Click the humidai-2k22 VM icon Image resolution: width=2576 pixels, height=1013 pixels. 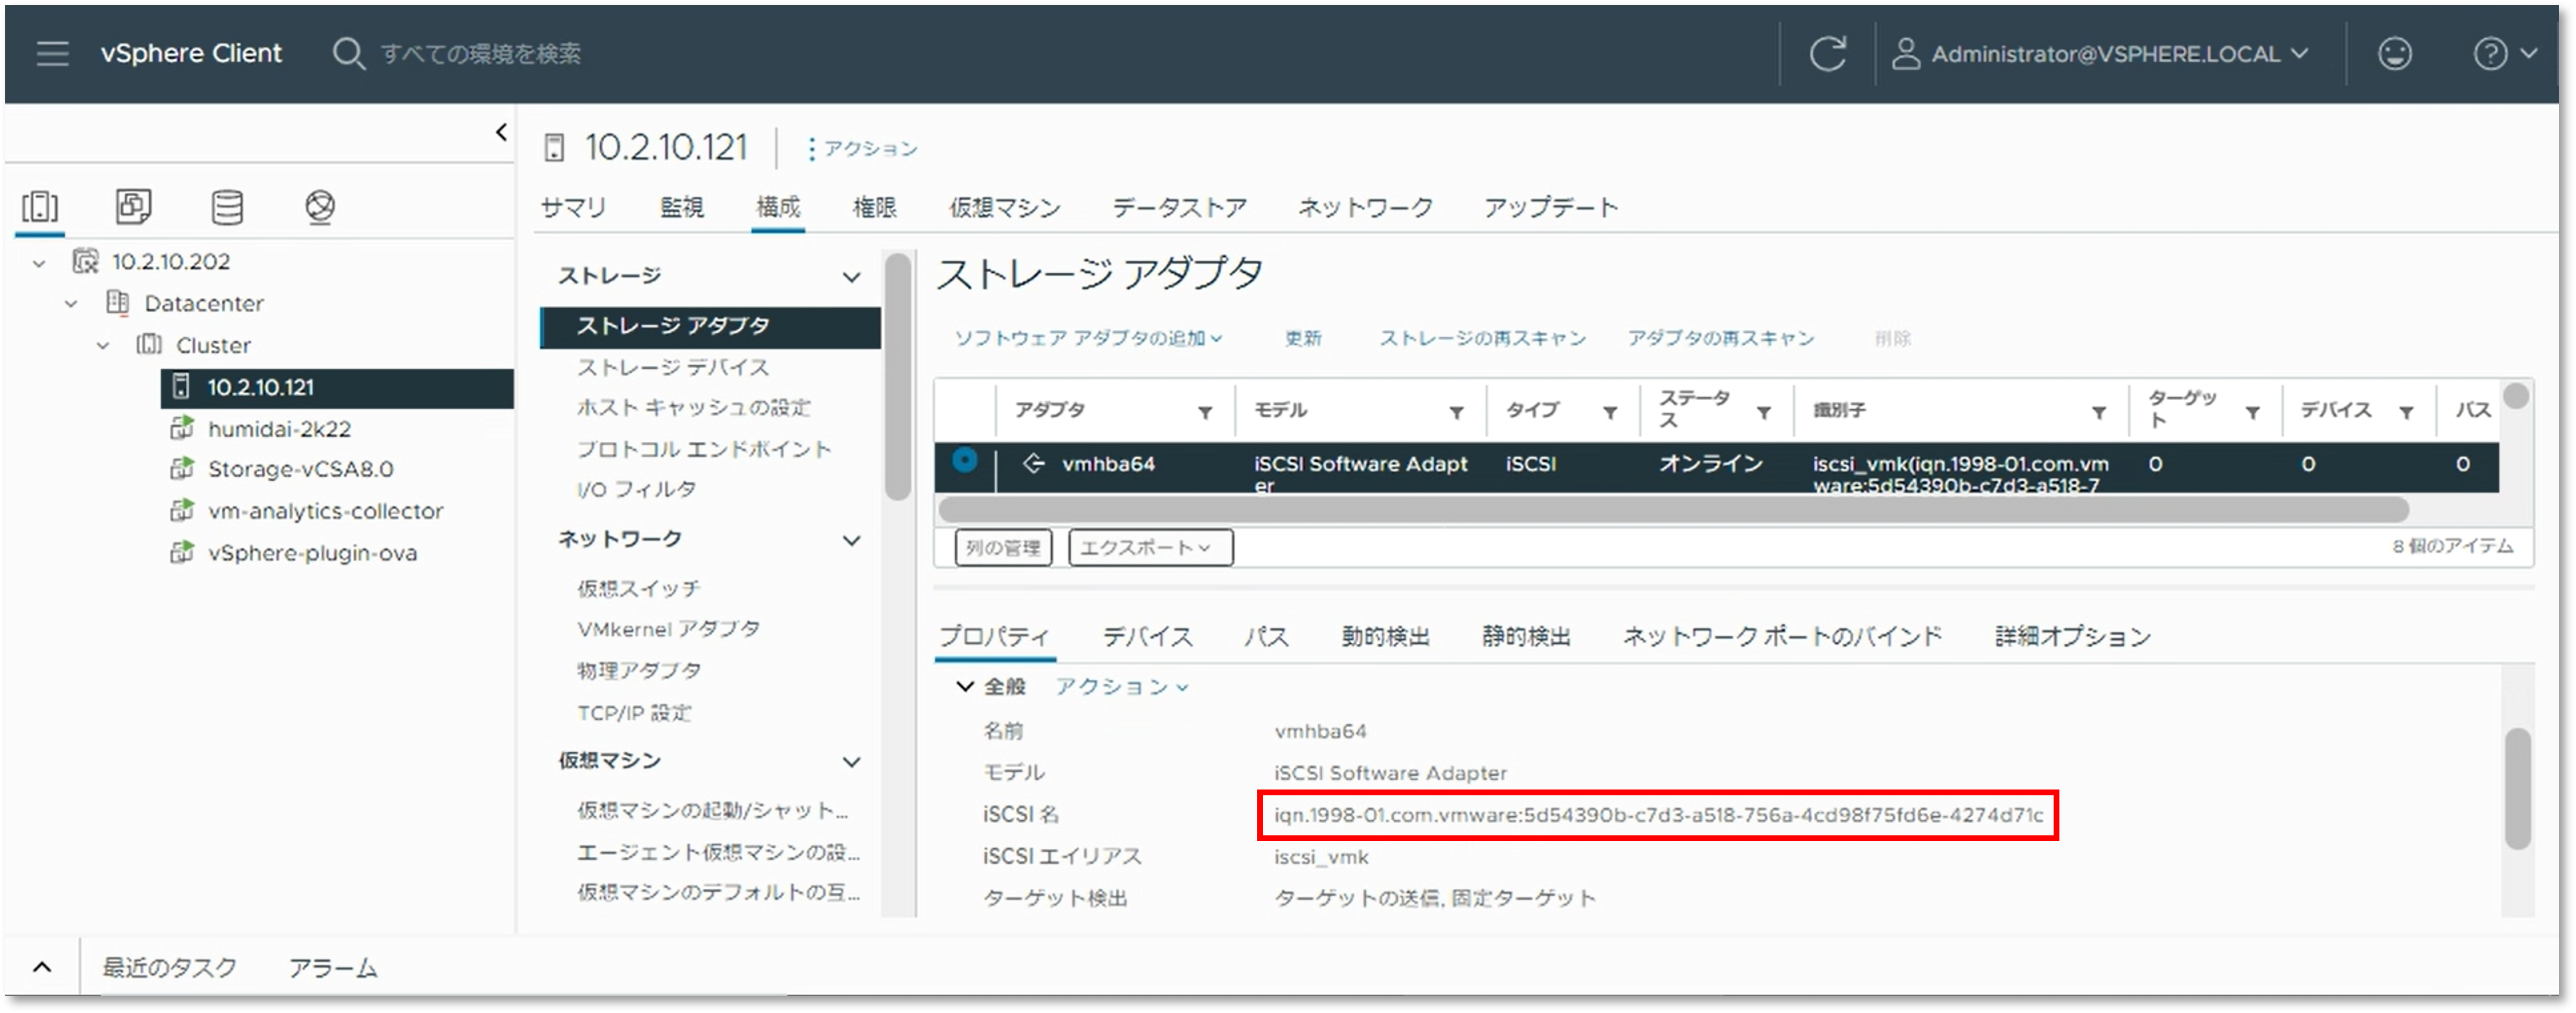(182, 429)
